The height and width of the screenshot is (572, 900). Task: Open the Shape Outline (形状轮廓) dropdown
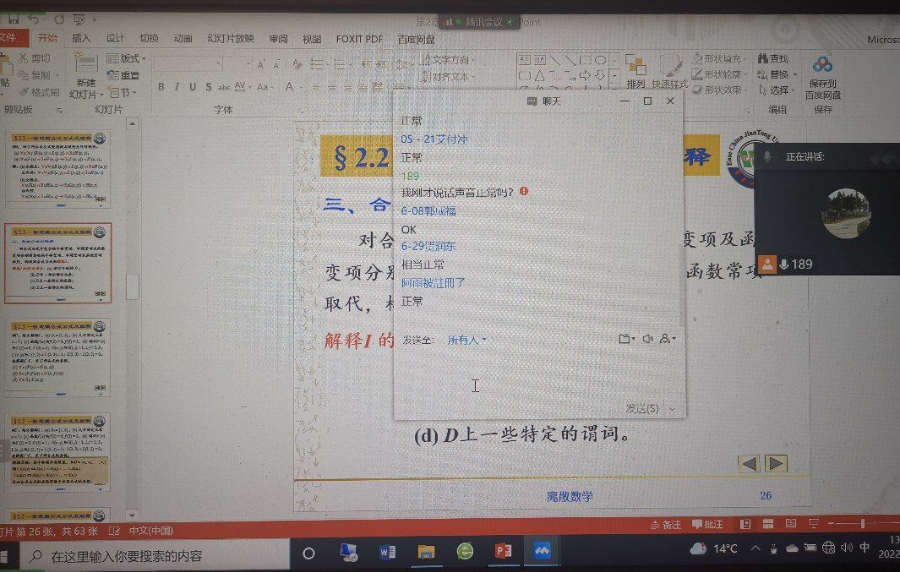click(719, 74)
